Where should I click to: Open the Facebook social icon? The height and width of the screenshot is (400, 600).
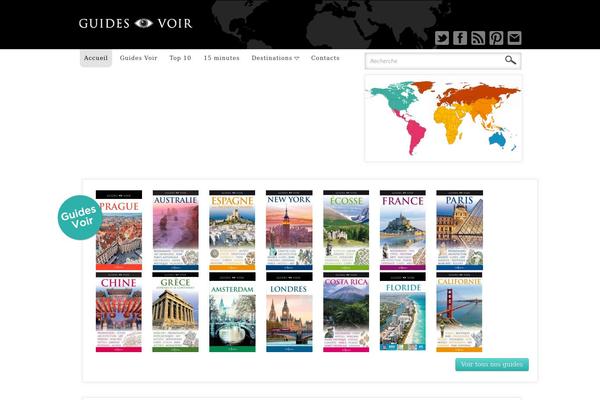pos(460,38)
